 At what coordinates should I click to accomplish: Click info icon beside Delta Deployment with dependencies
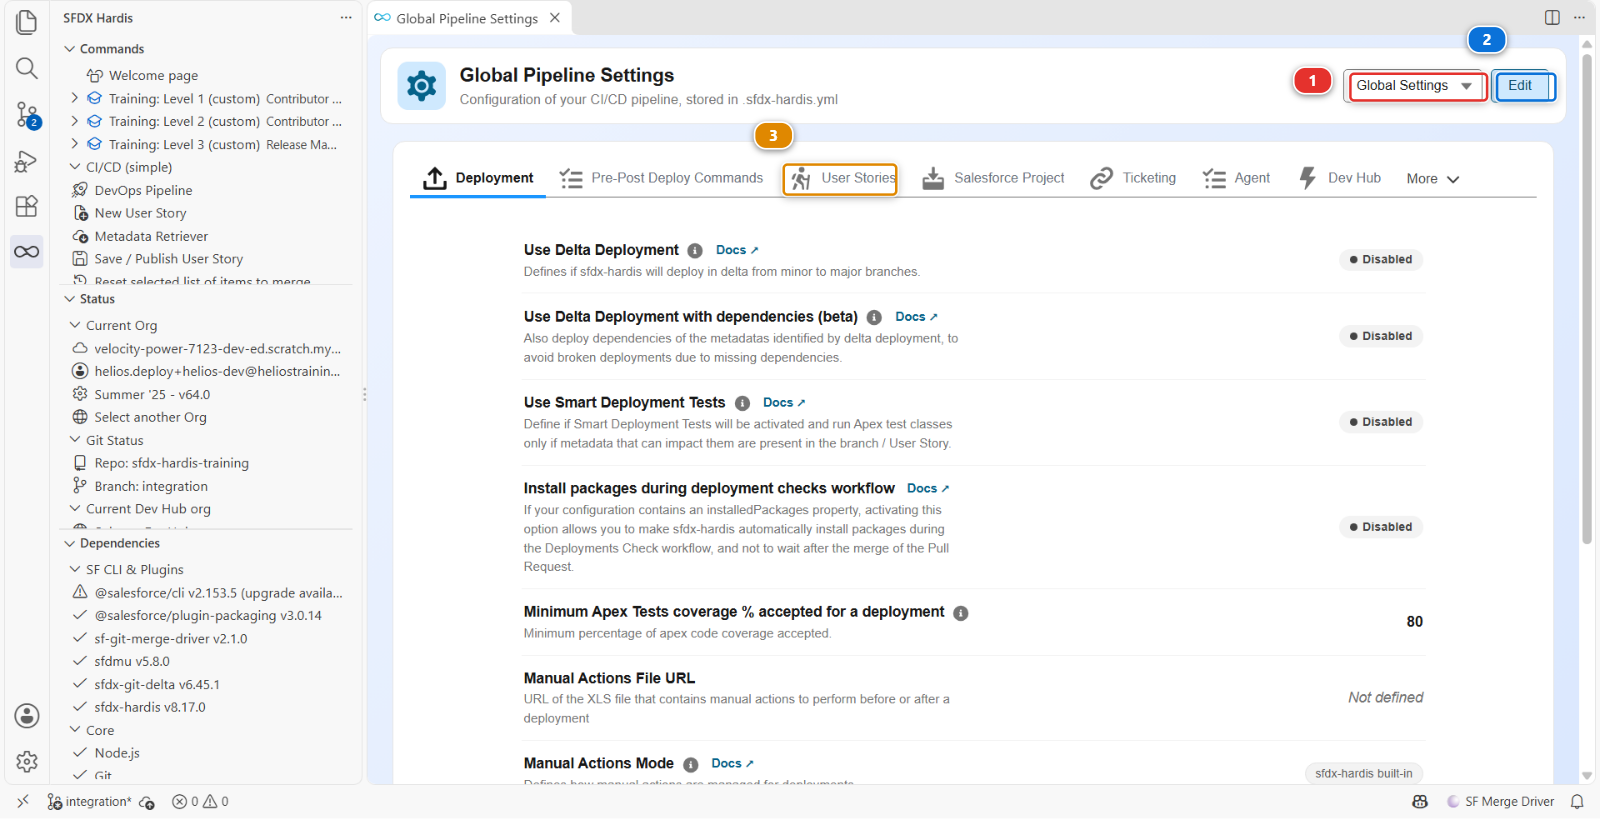[874, 318]
